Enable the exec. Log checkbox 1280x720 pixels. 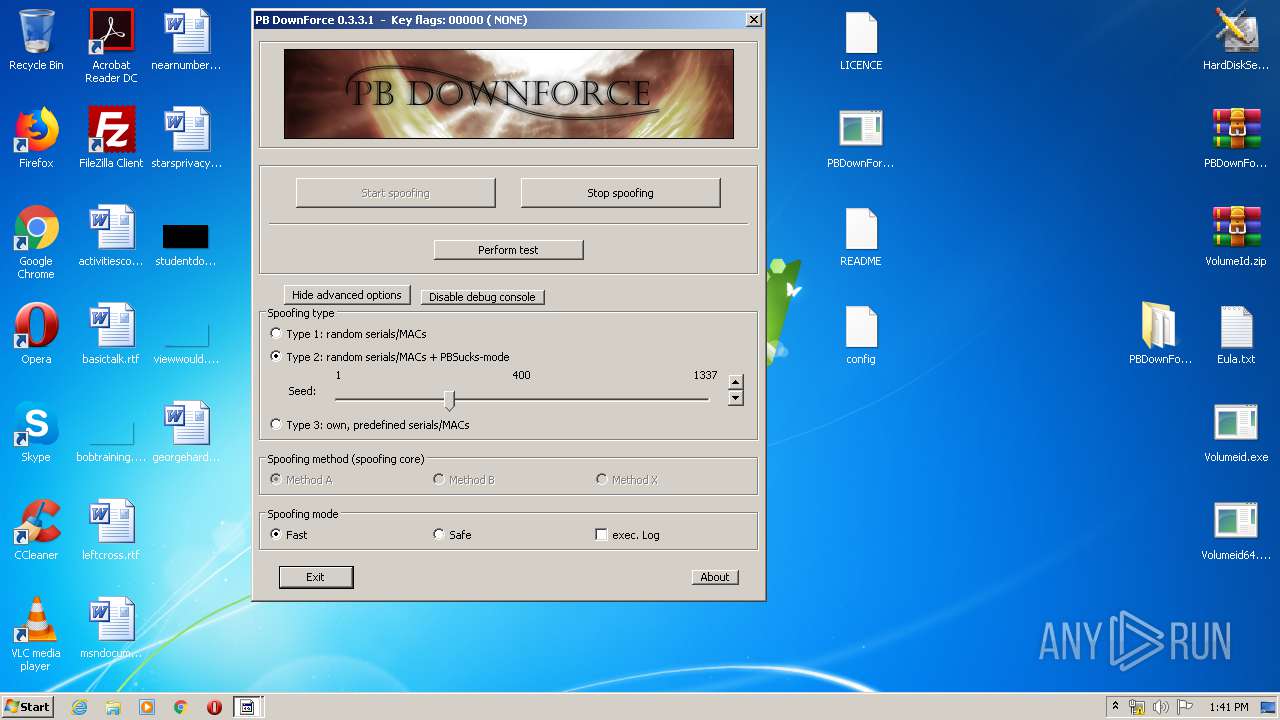pos(627,535)
